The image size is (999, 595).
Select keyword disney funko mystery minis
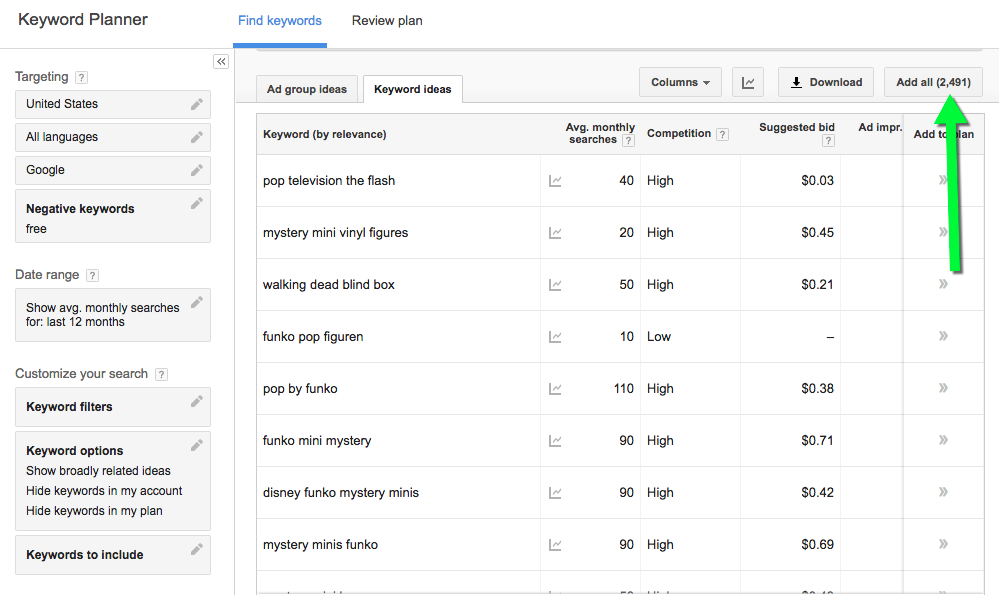pos(341,493)
